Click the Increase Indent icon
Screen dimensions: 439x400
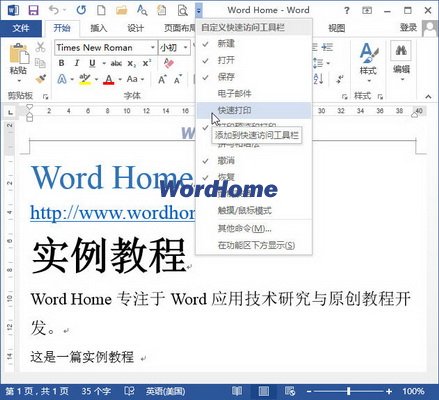tap(327, 47)
